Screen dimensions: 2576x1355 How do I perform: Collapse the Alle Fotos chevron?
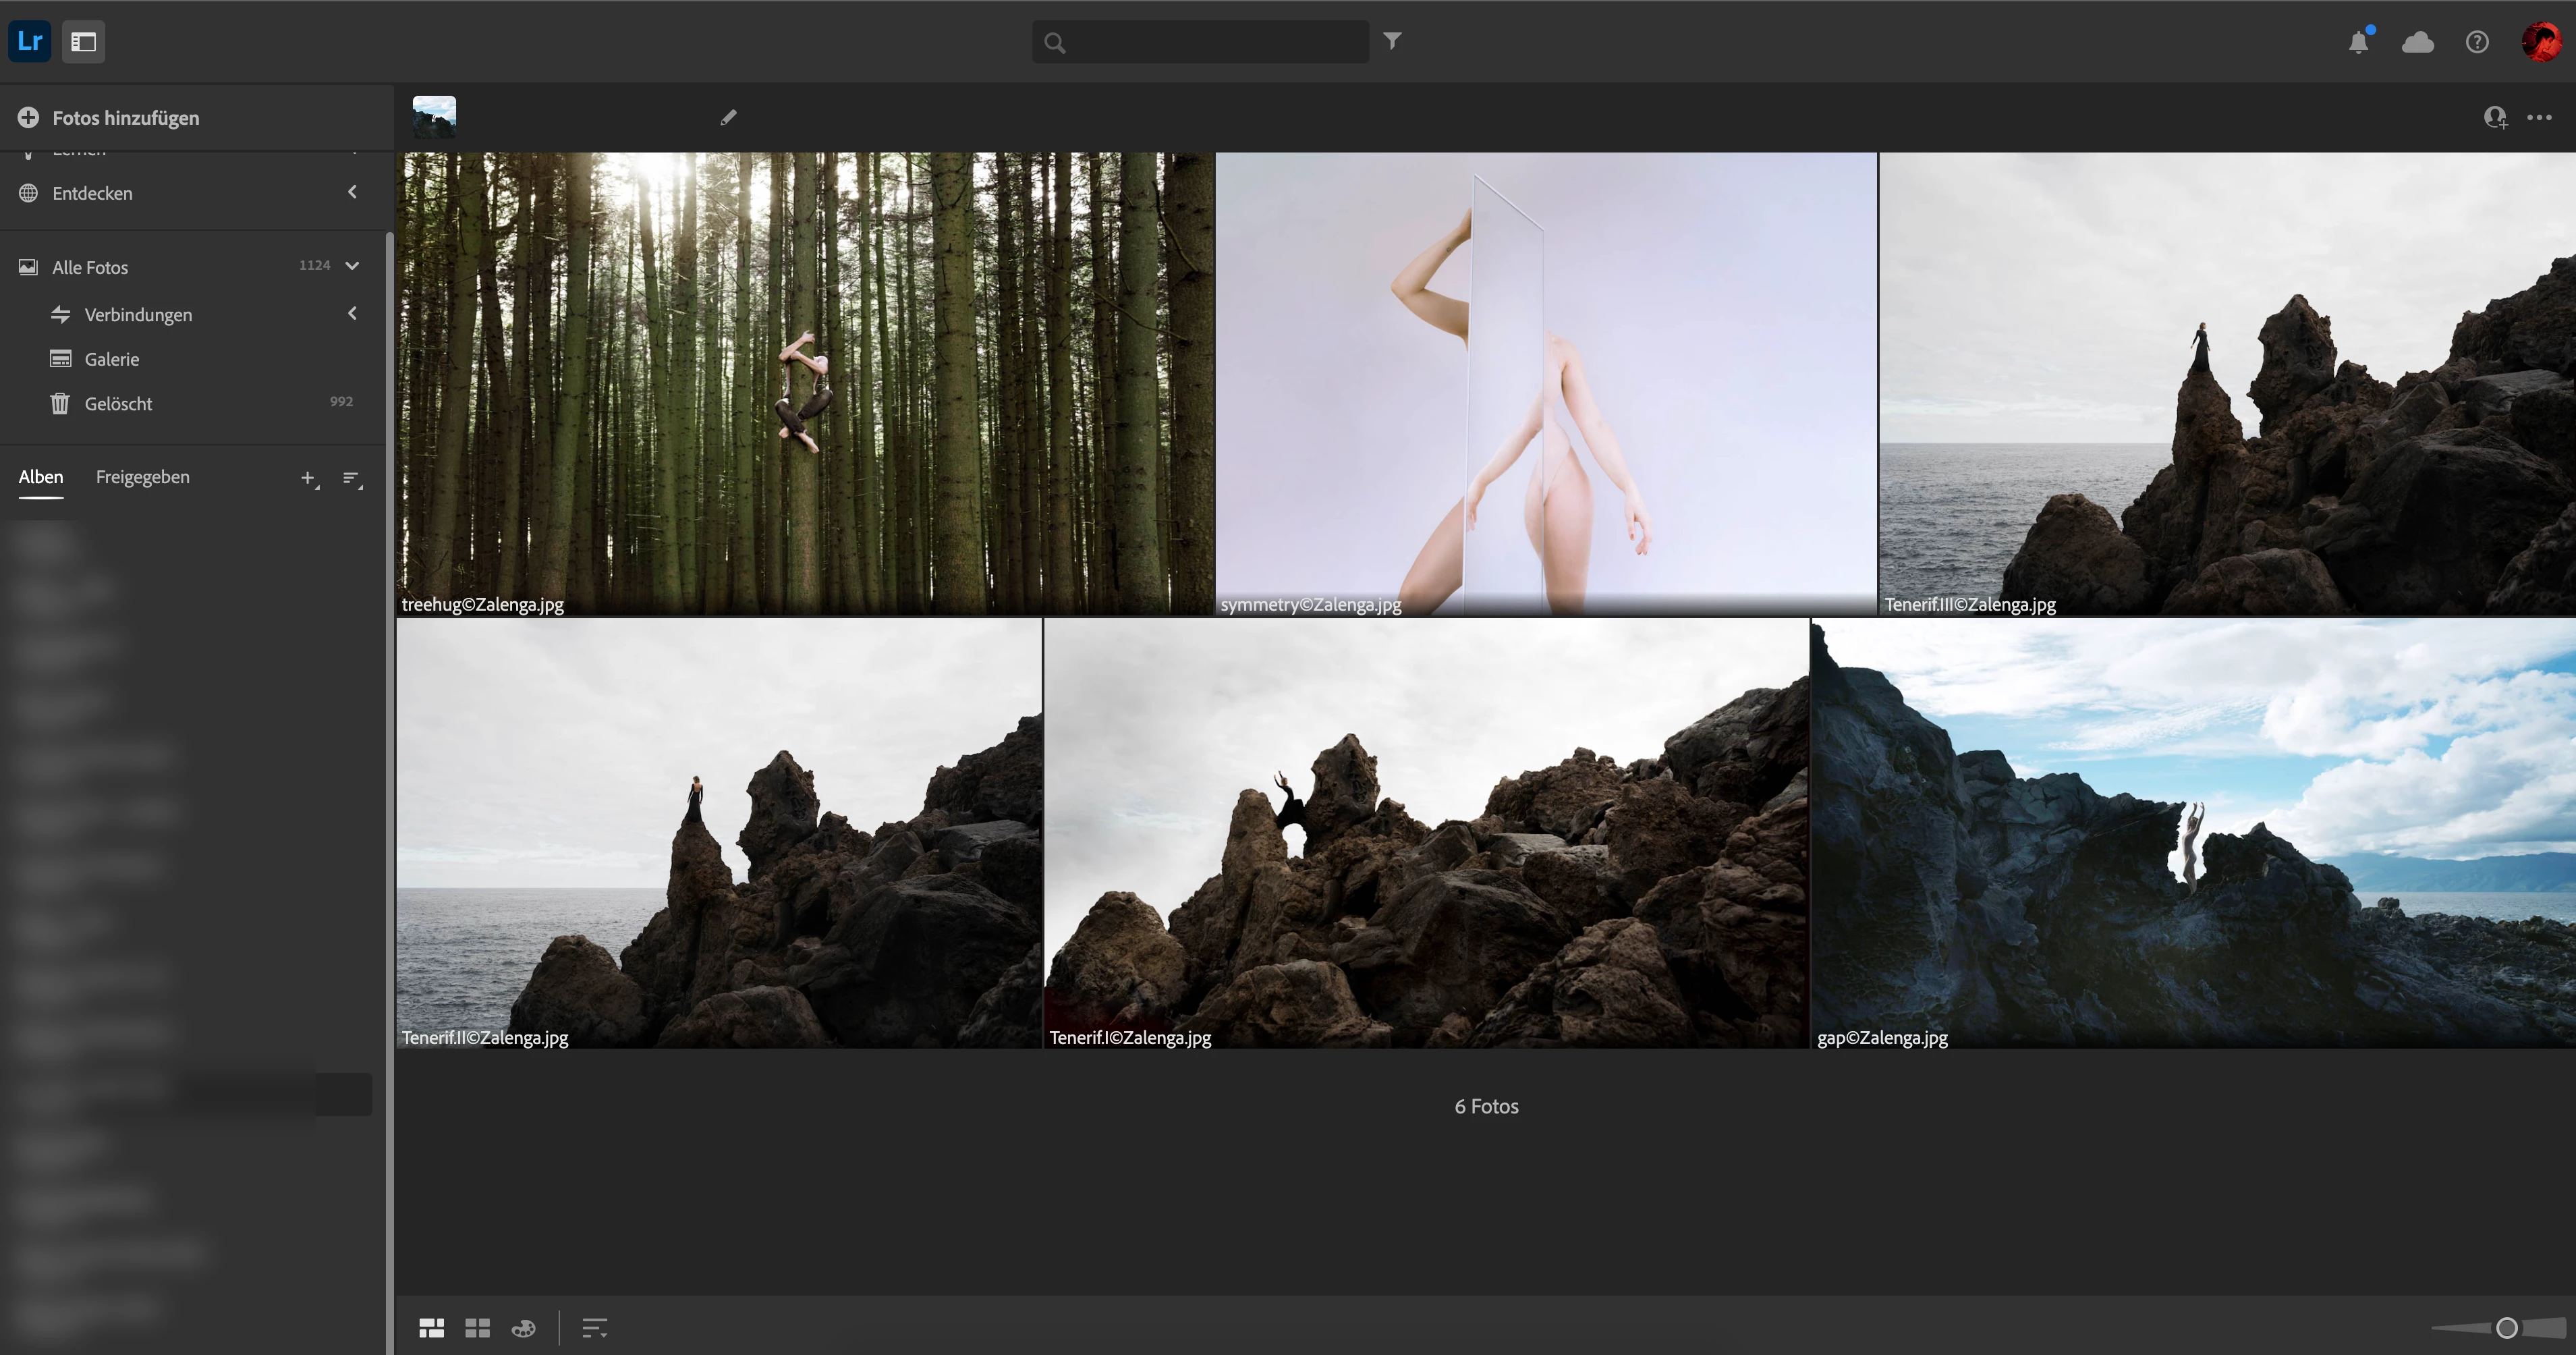click(352, 266)
